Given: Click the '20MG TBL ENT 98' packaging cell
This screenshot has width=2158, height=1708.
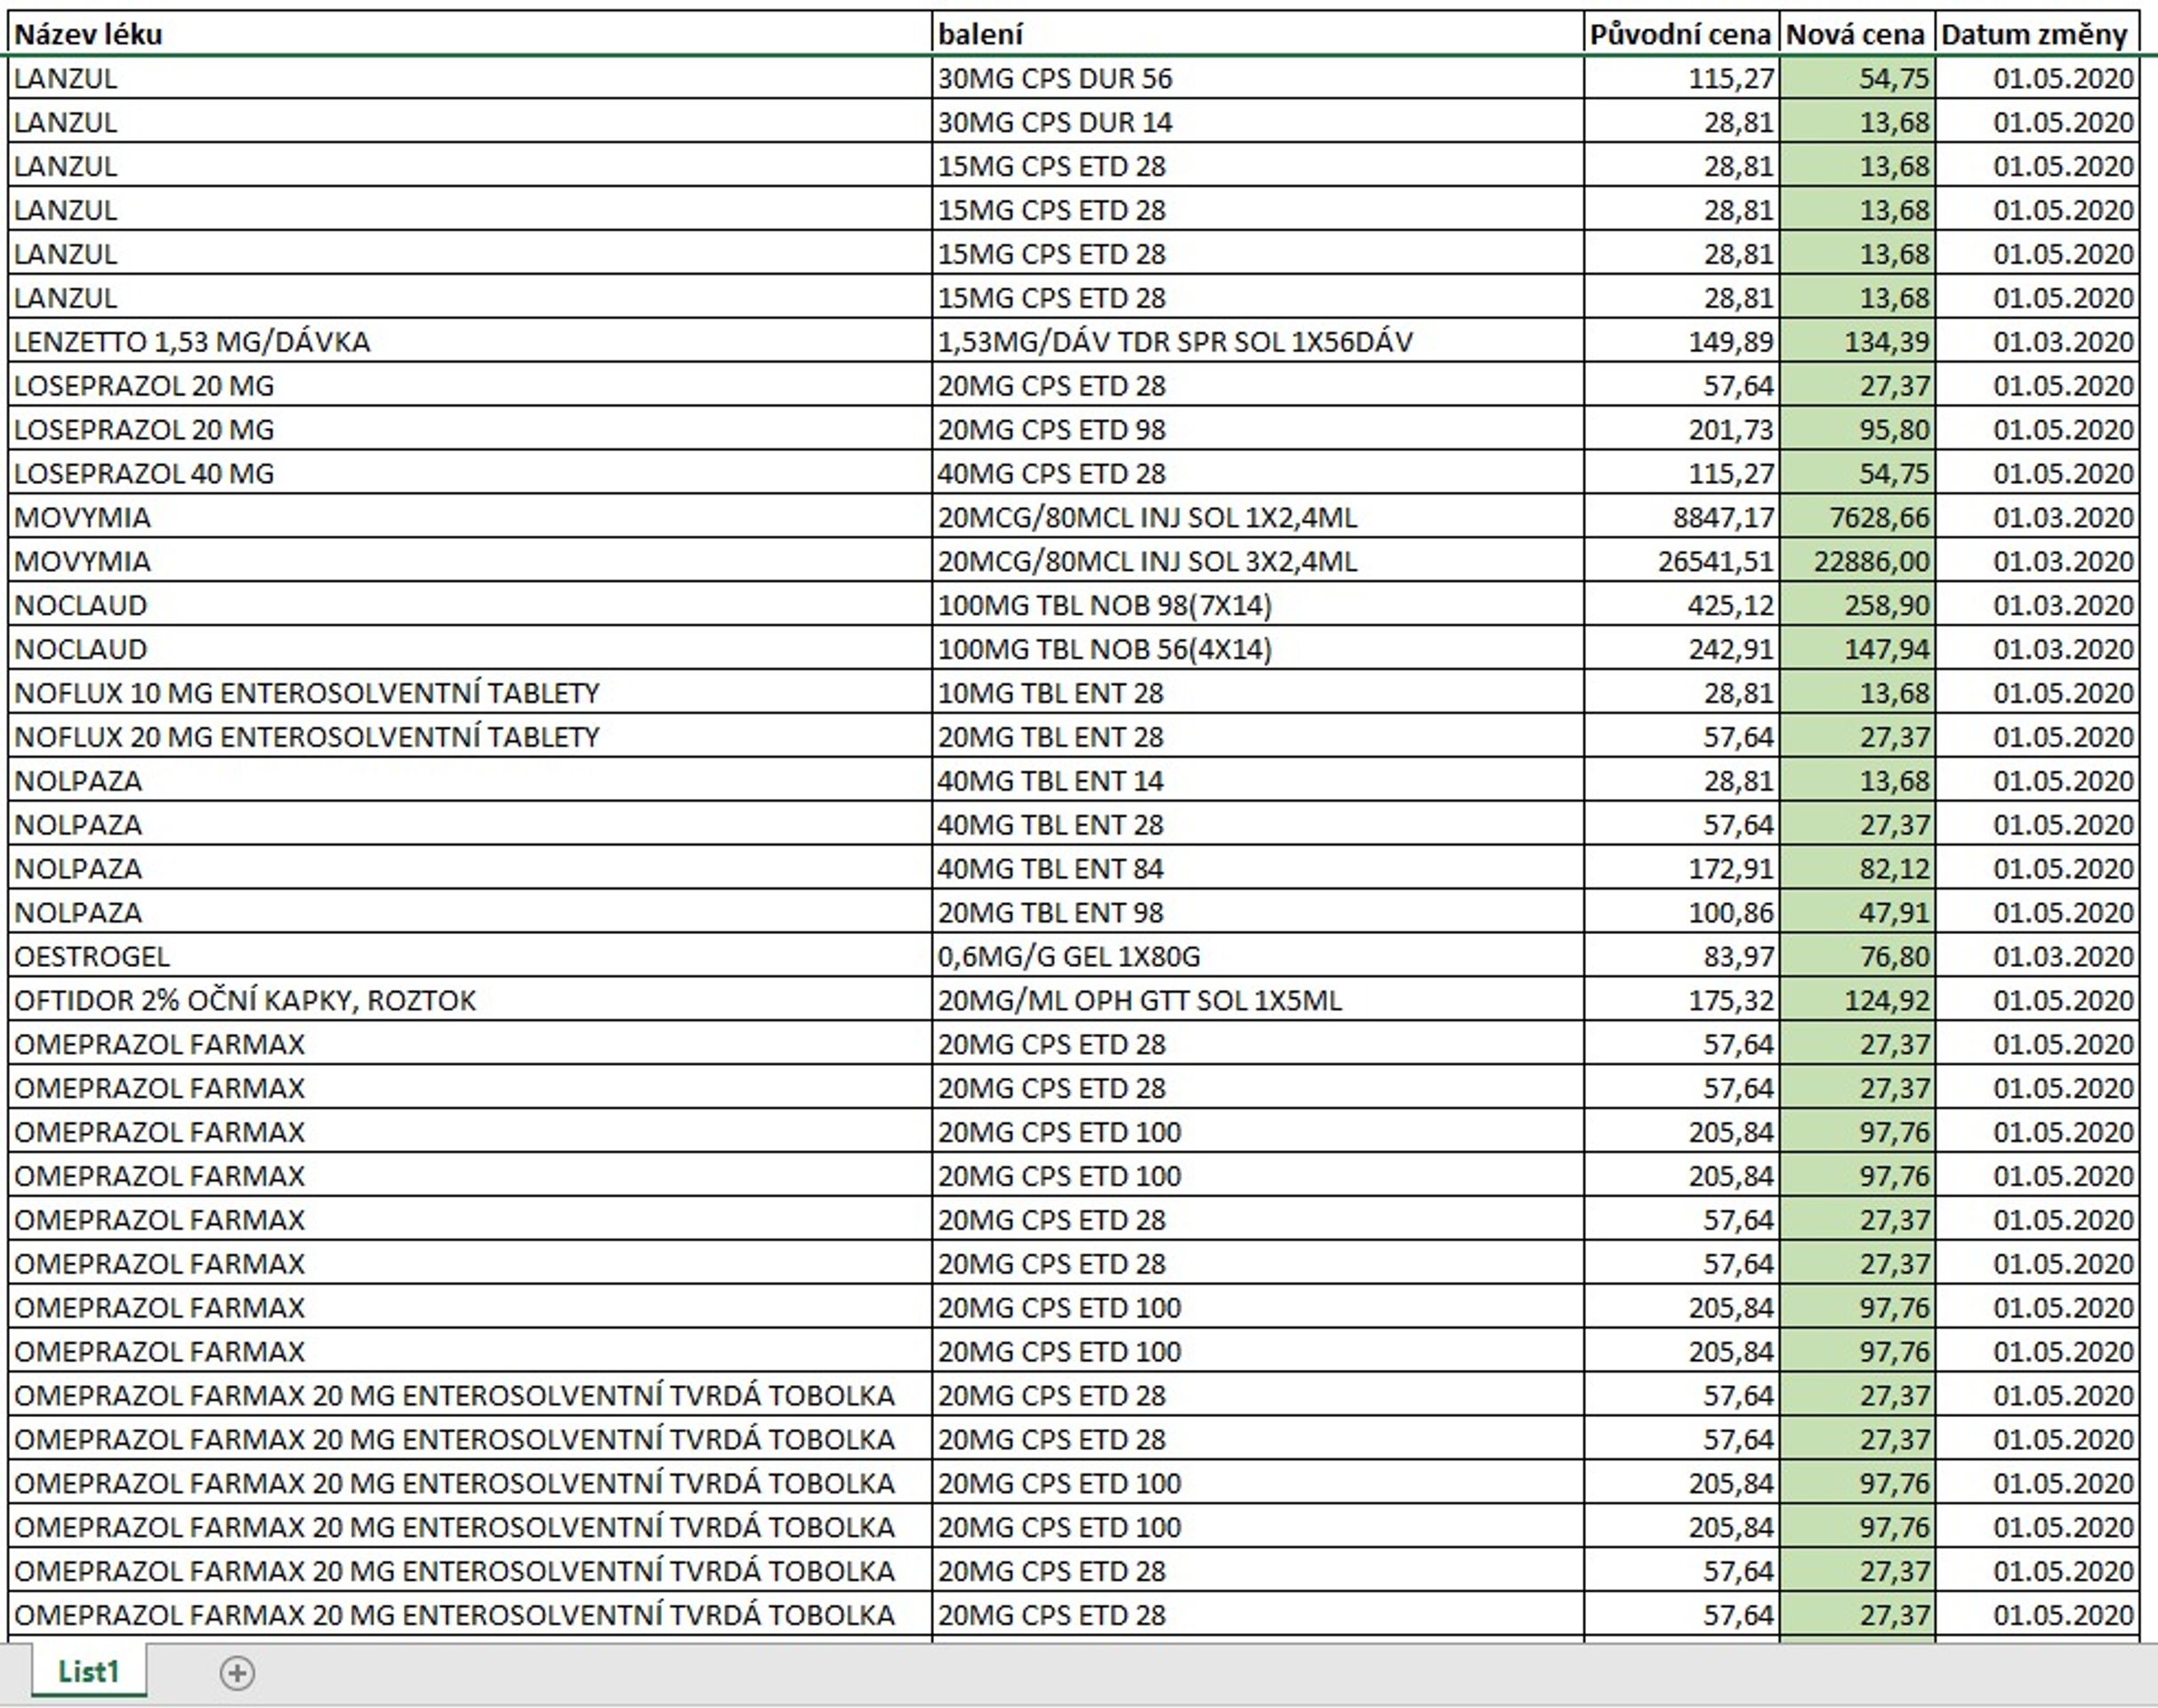Looking at the screenshot, I should click(x=1258, y=913).
